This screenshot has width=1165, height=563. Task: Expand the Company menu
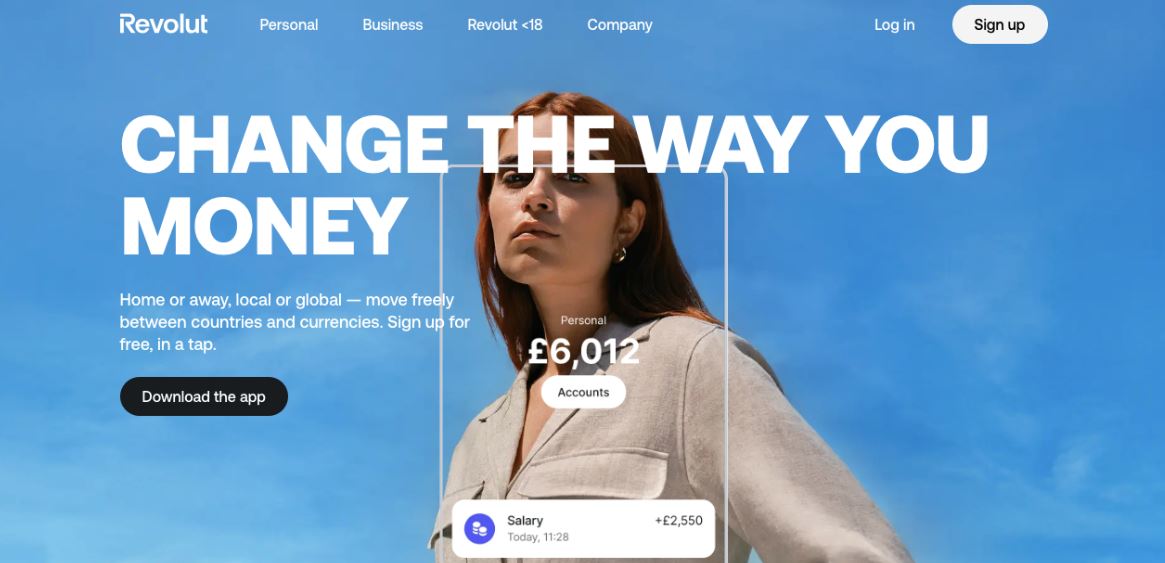tap(620, 25)
